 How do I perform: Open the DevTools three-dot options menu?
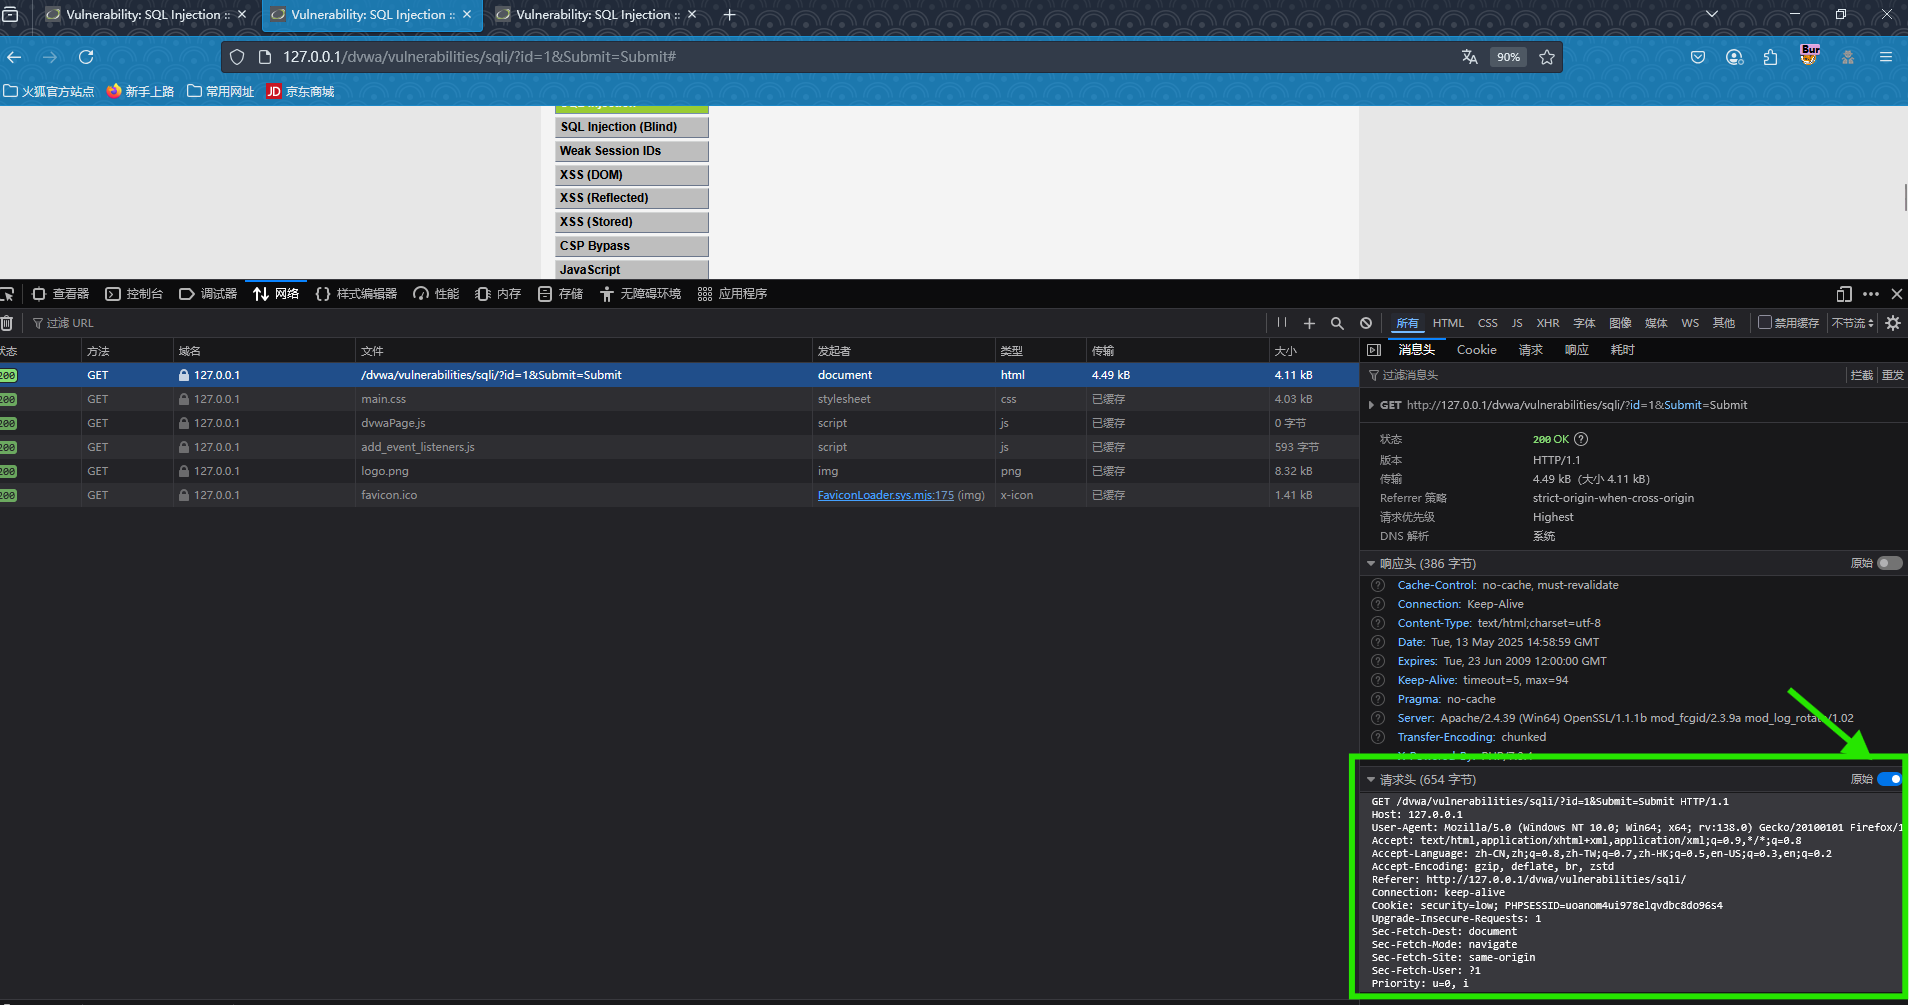[x=1871, y=294]
